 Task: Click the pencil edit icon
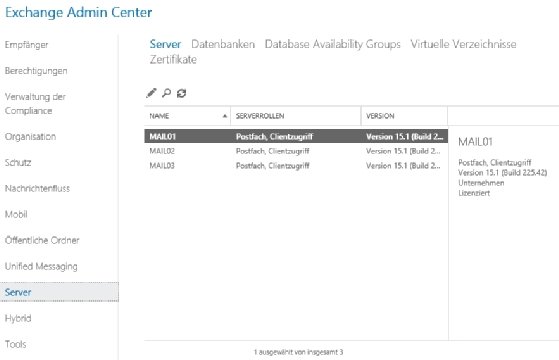151,93
